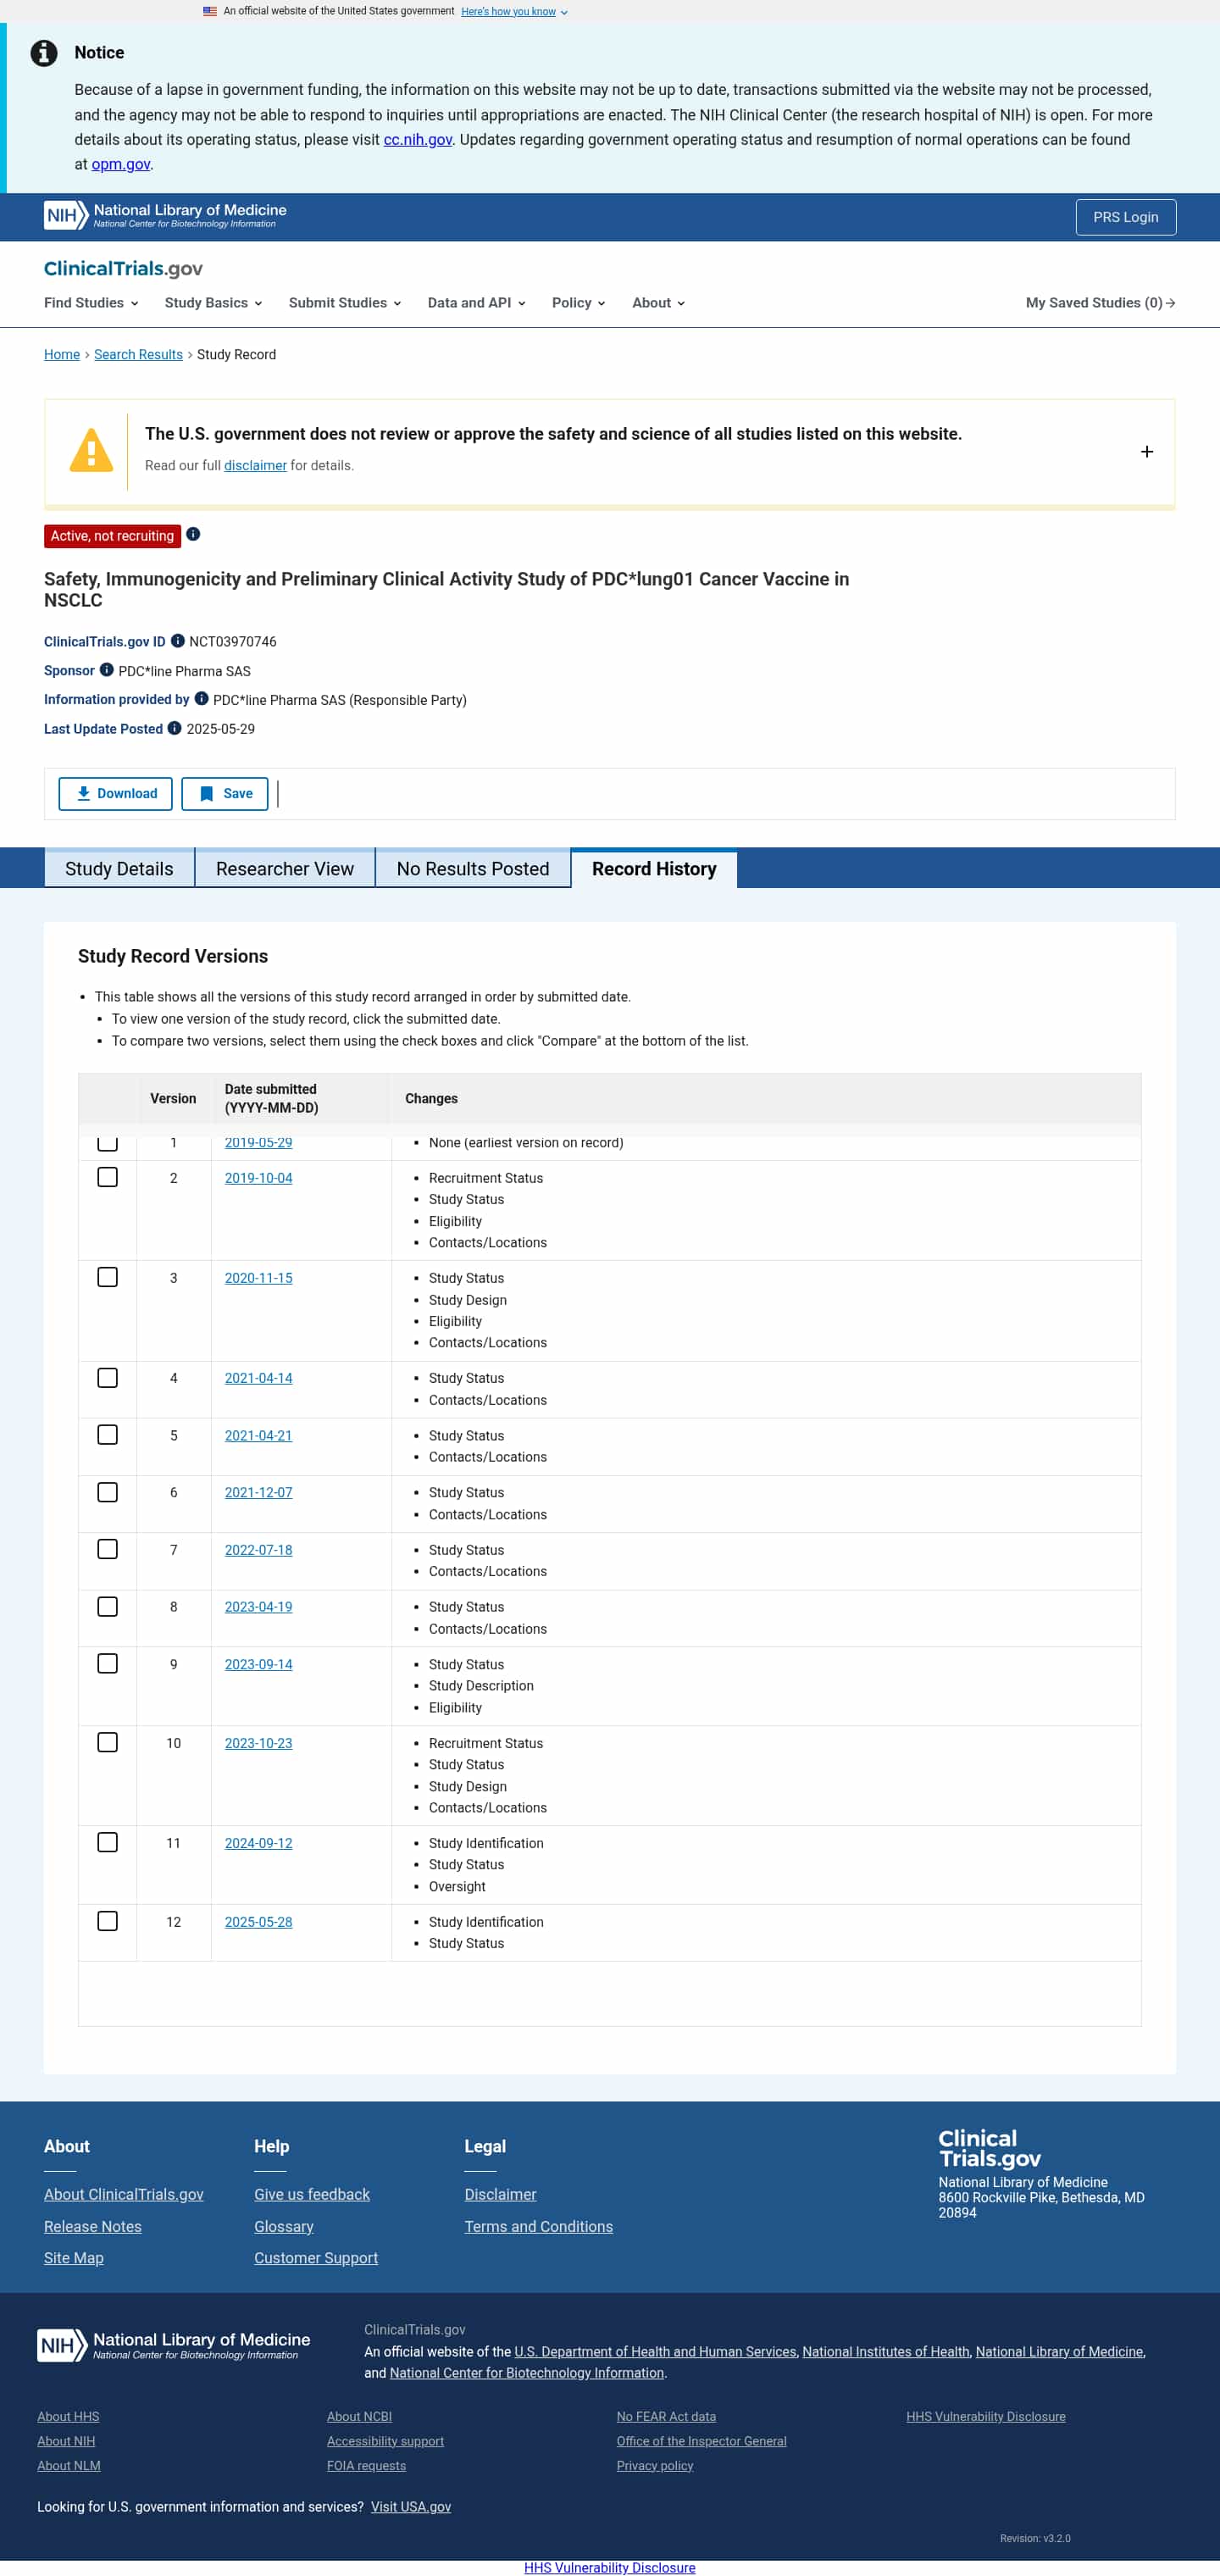Image resolution: width=1220 pixels, height=2576 pixels.
Task: Go to My Saved Studies
Action: click(x=1099, y=303)
